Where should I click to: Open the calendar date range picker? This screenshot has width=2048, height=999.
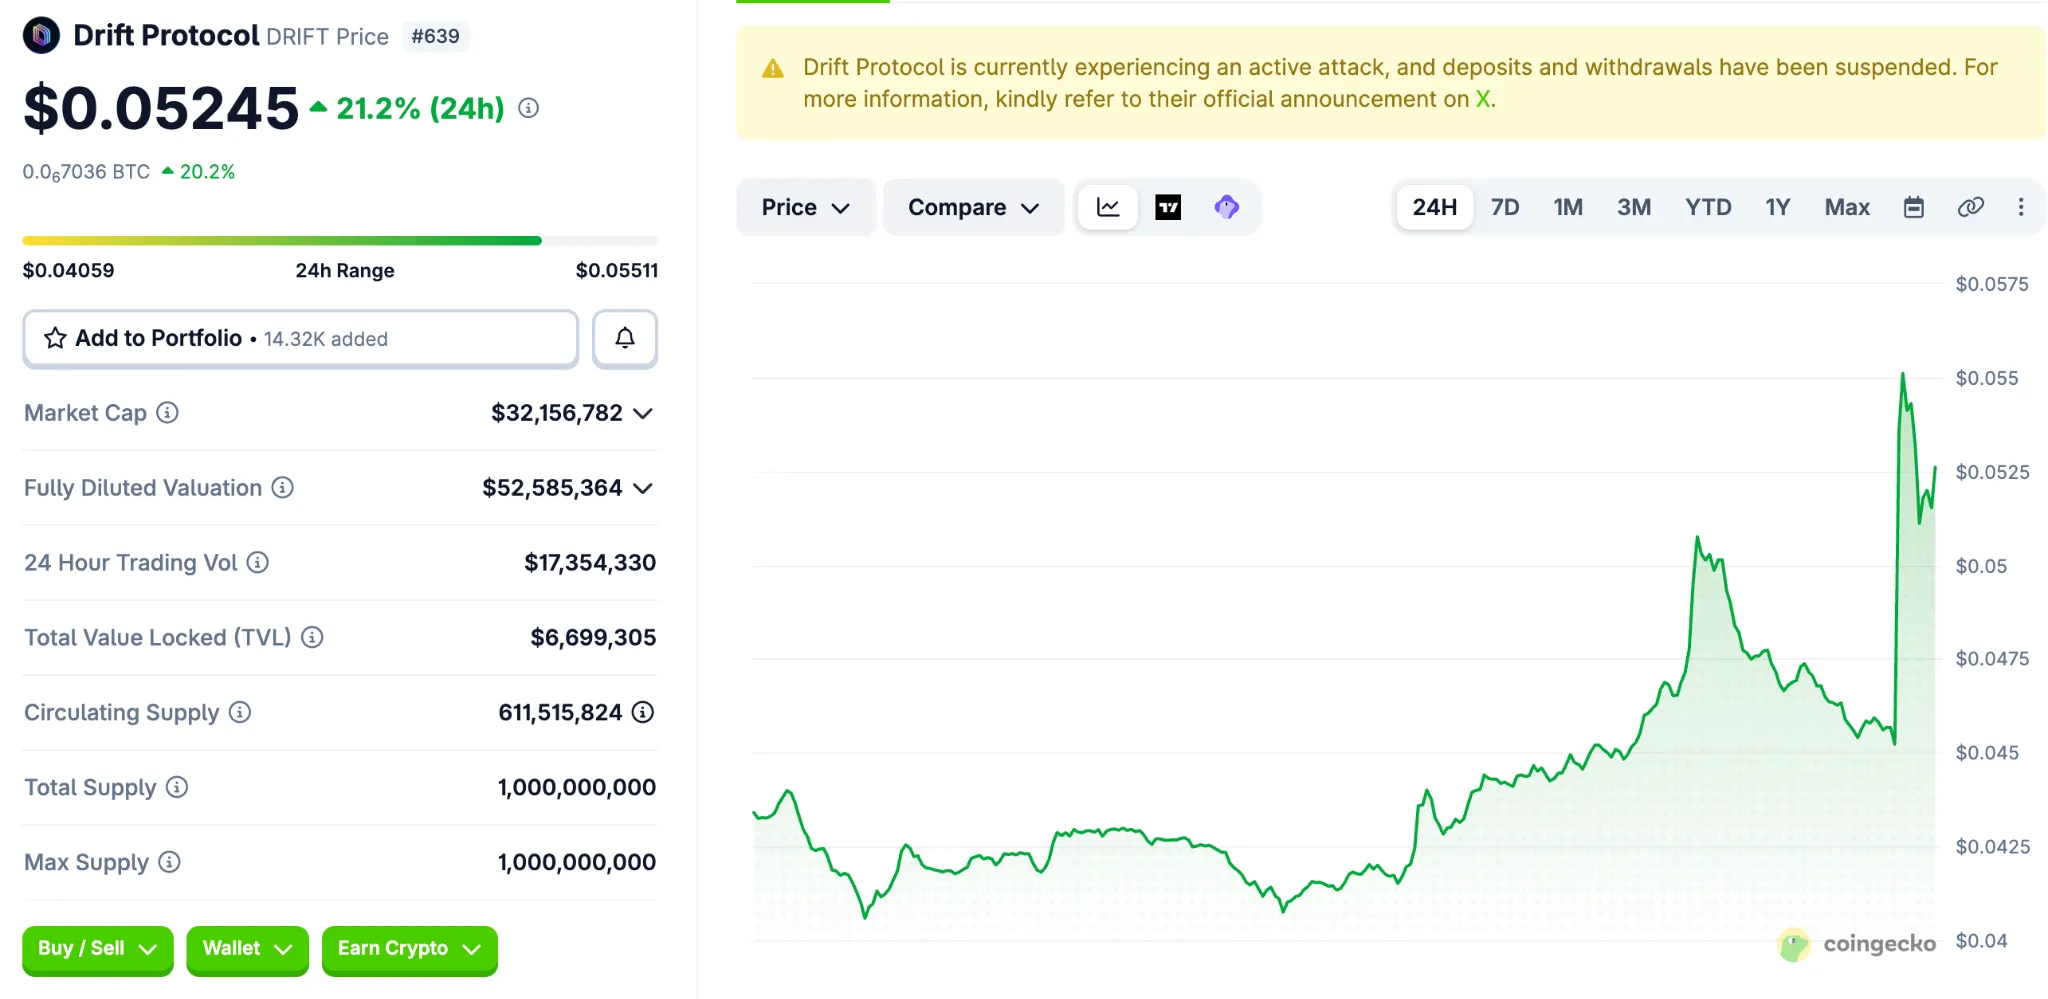pyautogui.click(x=1913, y=207)
